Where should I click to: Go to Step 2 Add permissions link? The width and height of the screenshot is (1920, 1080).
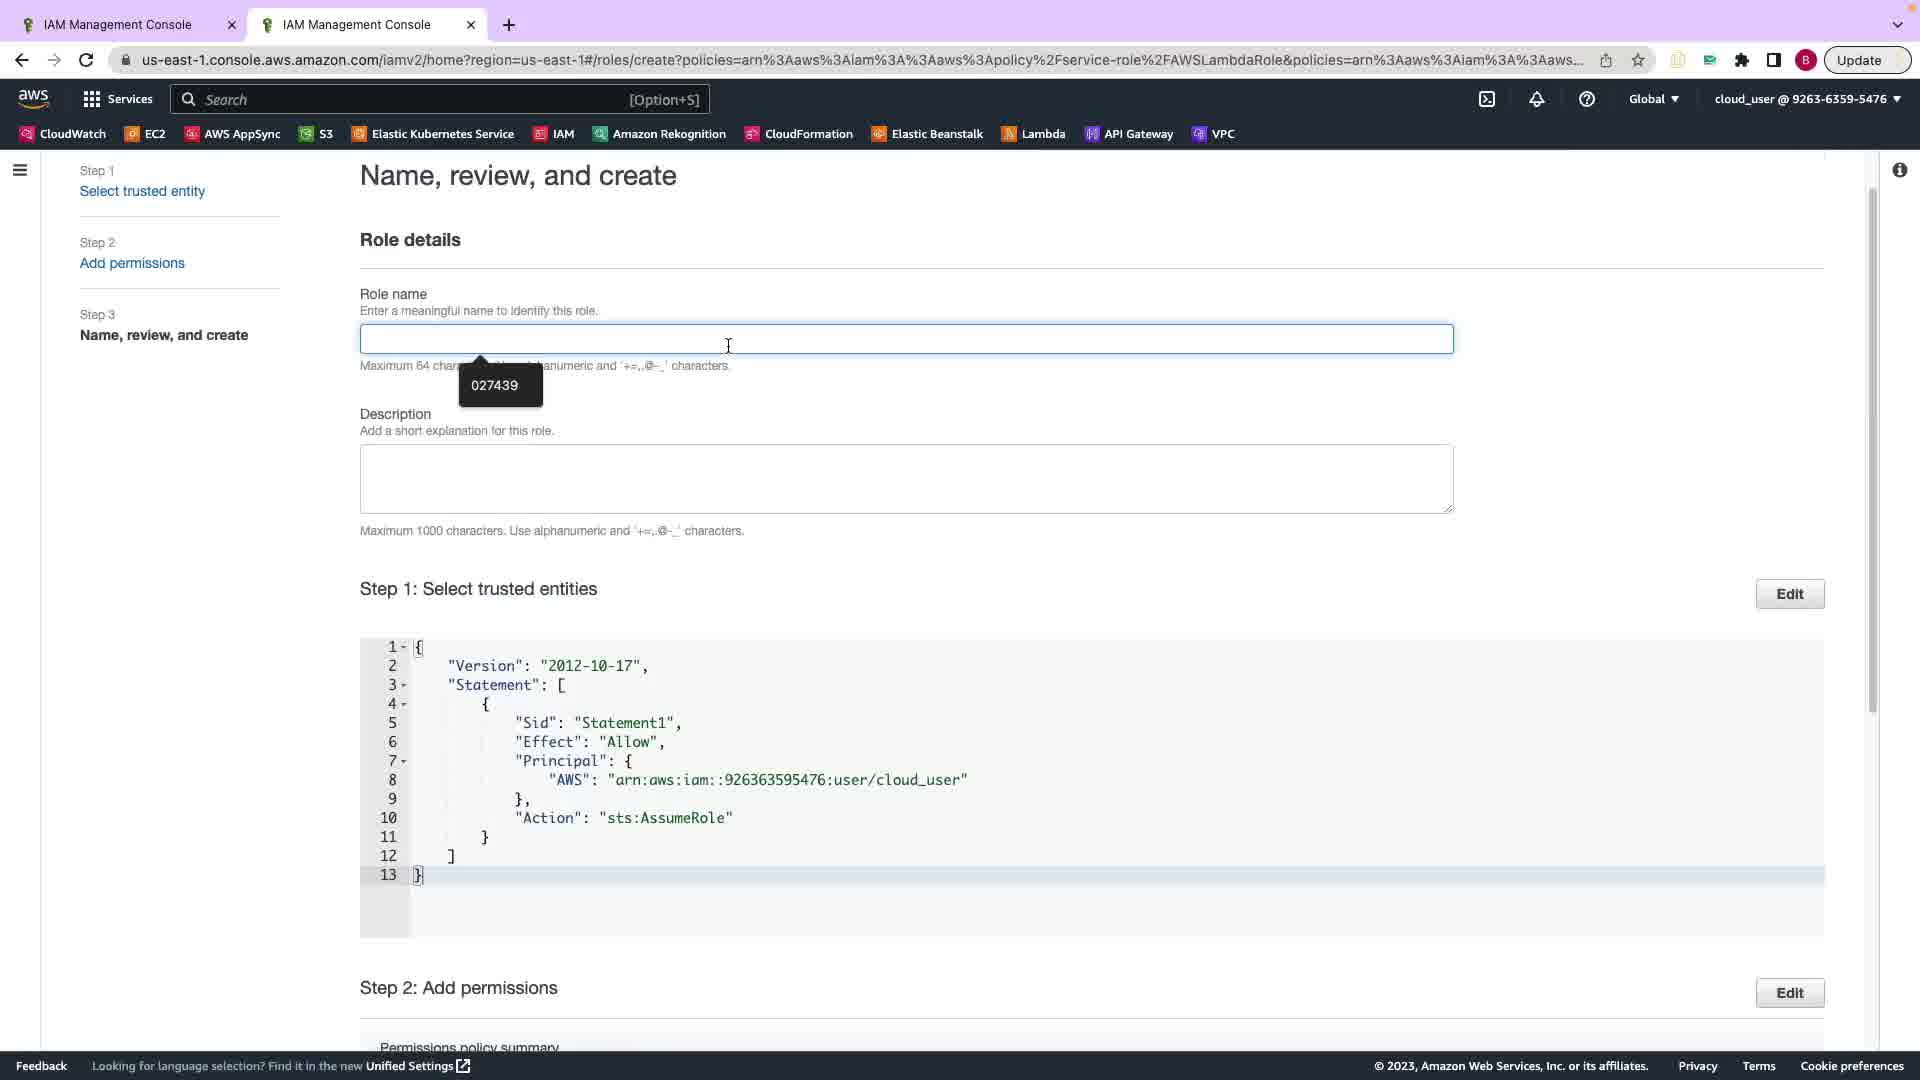coord(132,263)
